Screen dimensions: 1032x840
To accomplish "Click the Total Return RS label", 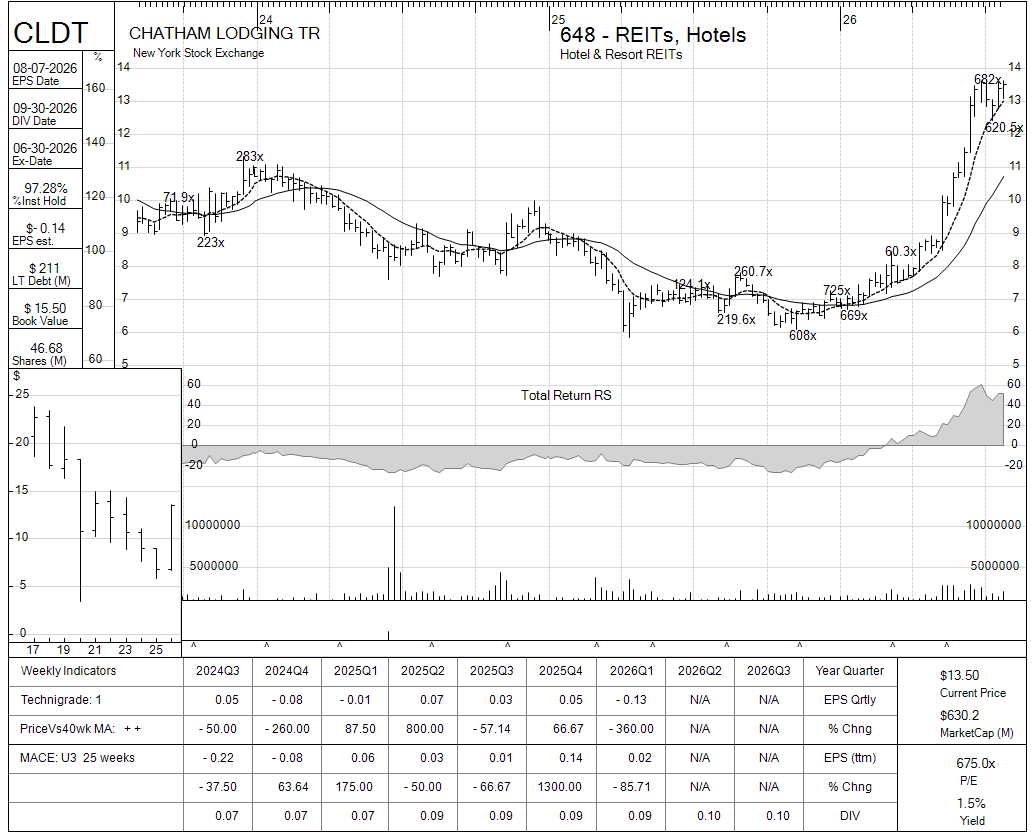I will (566, 396).
